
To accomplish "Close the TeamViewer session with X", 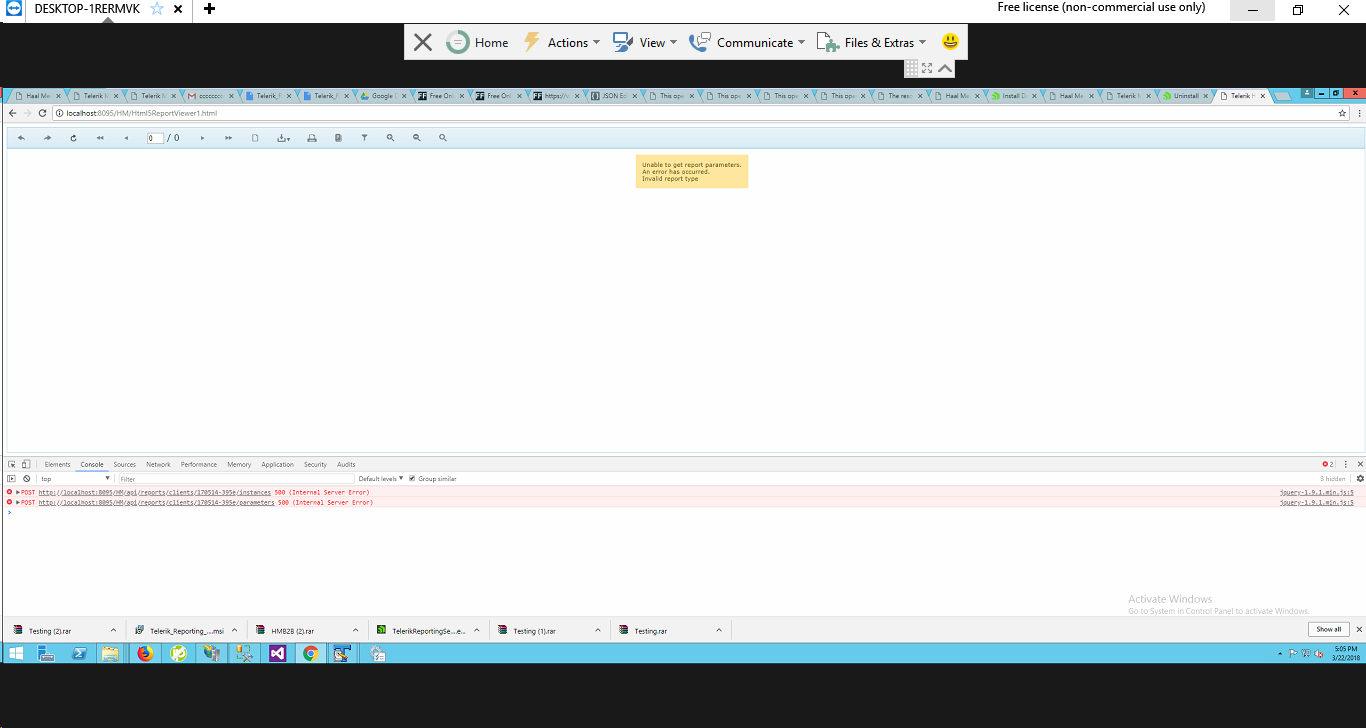I will pyautogui.click(x=423, y=42).
